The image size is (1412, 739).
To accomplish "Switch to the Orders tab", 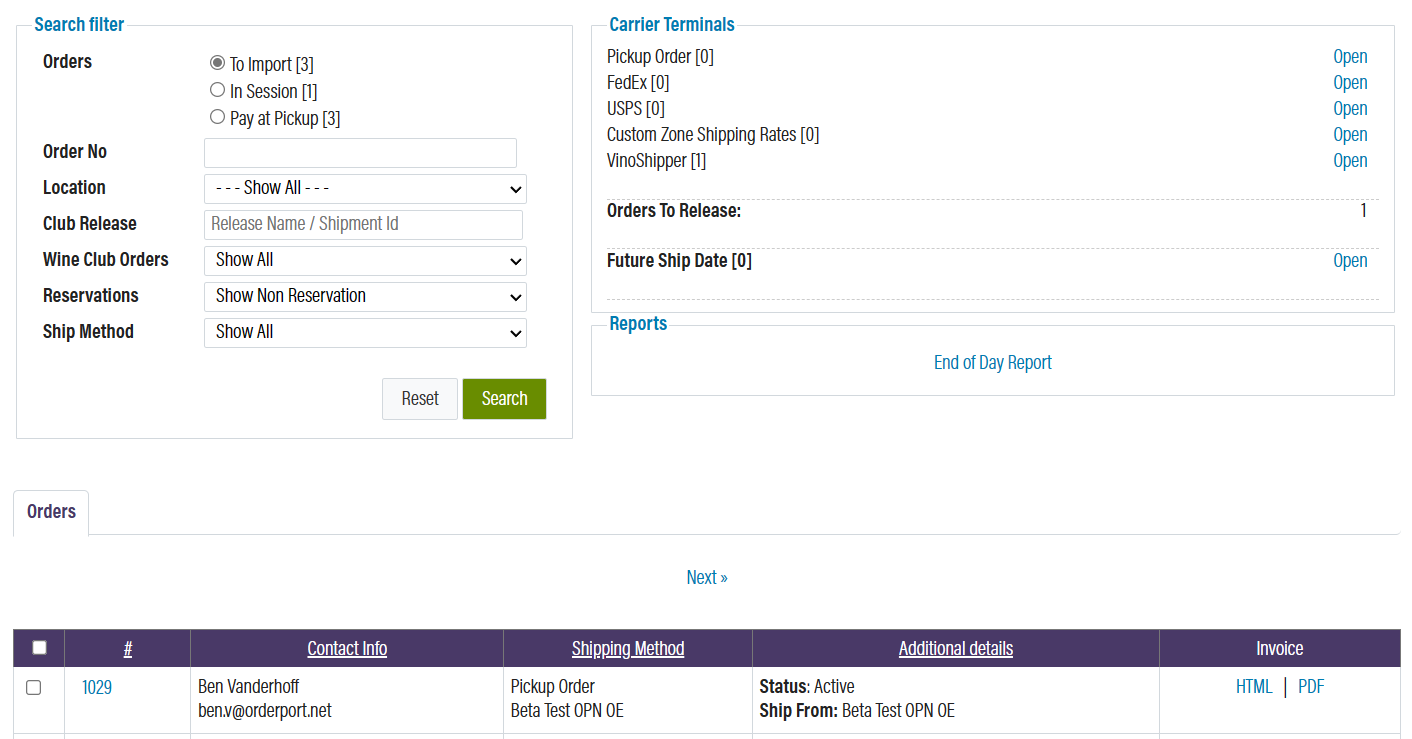I will pyautogui.click(x=50, y=512).
